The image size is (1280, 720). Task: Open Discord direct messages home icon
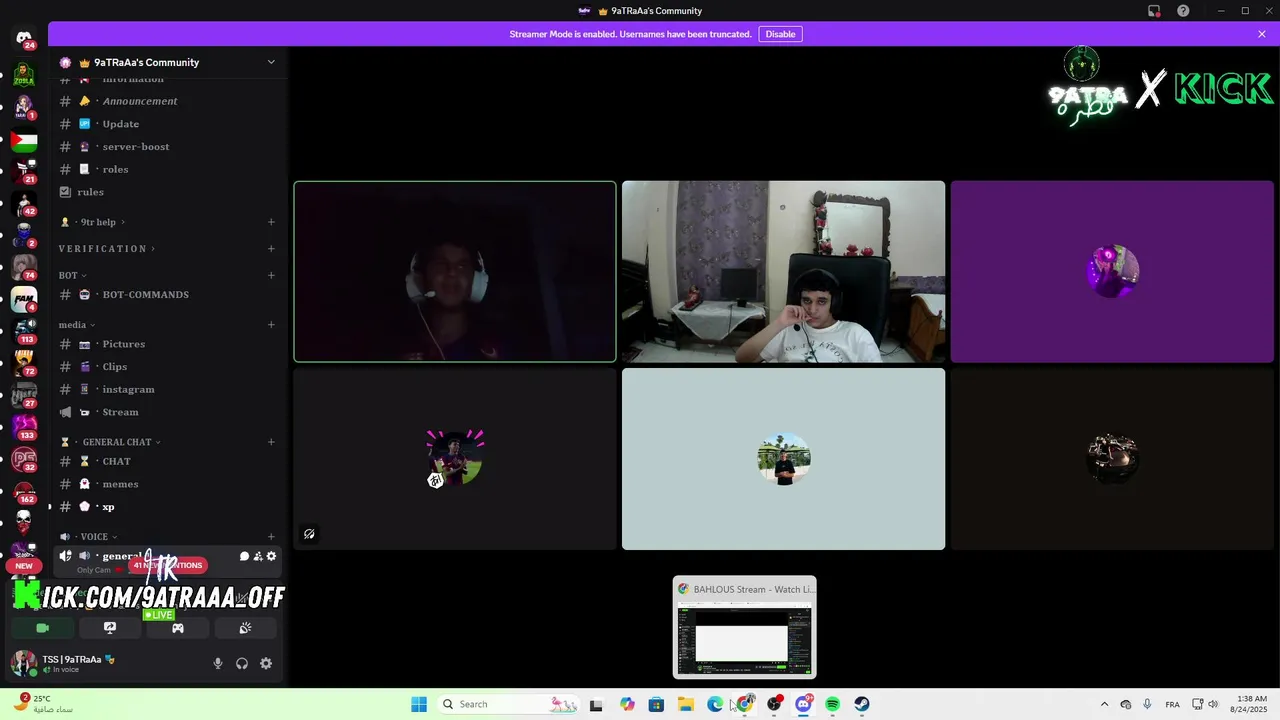coord(24,38)
